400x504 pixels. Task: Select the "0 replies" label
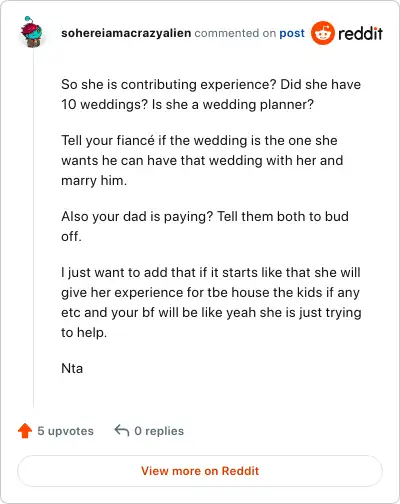pyautogui.click(x=159, y=431)
